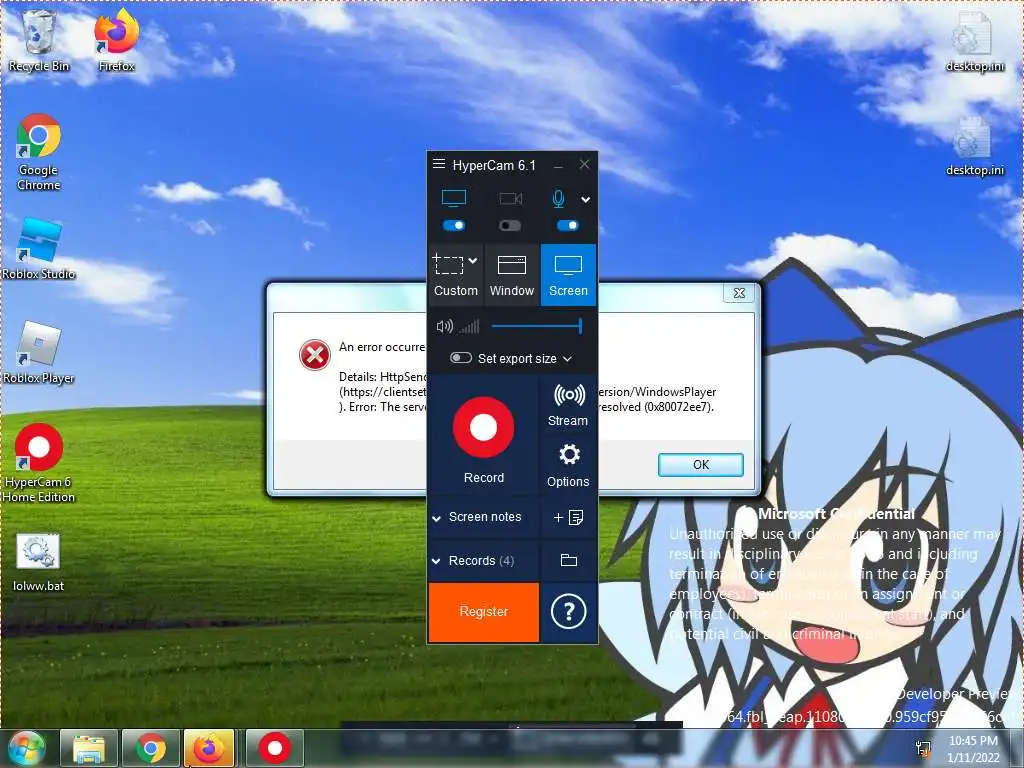Close the error dialog with X
The width and height of the screenshot is (1024, 768).
tap(739, 293)
